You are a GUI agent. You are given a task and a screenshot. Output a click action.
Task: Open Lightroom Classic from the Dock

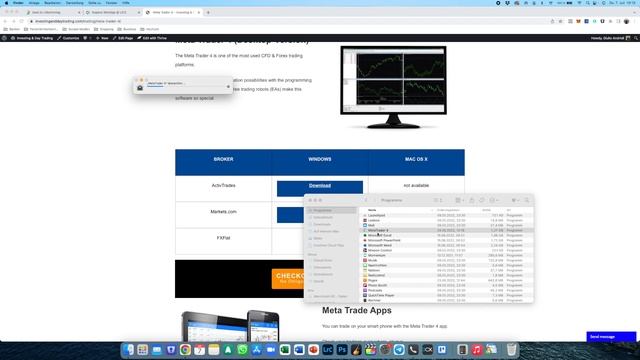328,350
